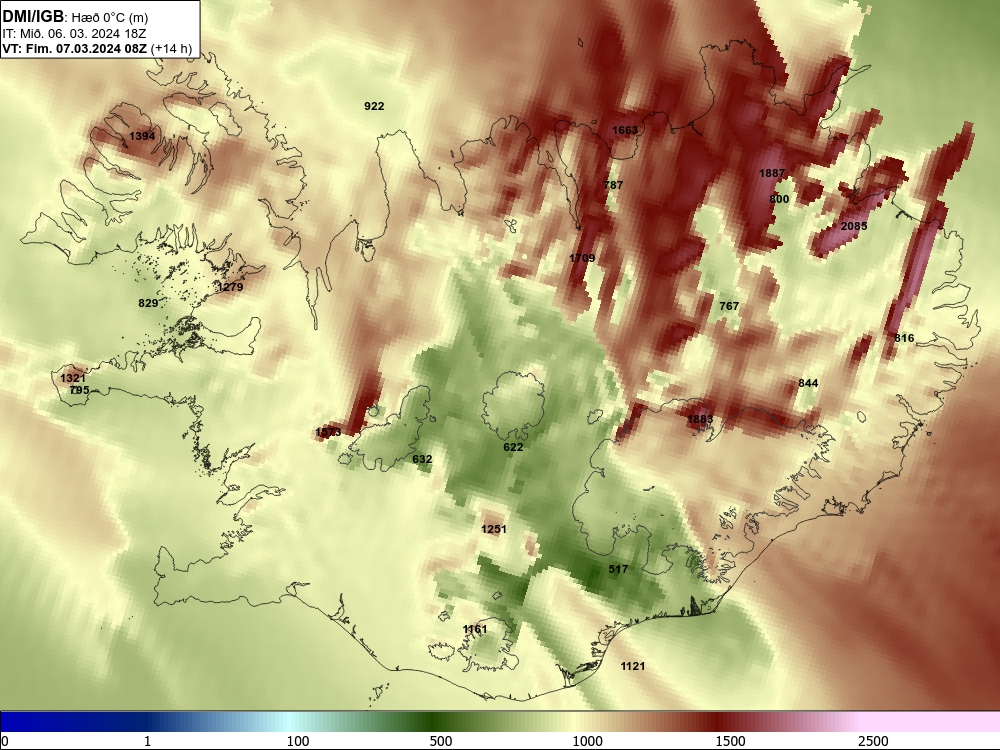Select the 1709 height label
Viewport: 1000px width, 750px height.
pyautogui.click(x=582, y=258)
